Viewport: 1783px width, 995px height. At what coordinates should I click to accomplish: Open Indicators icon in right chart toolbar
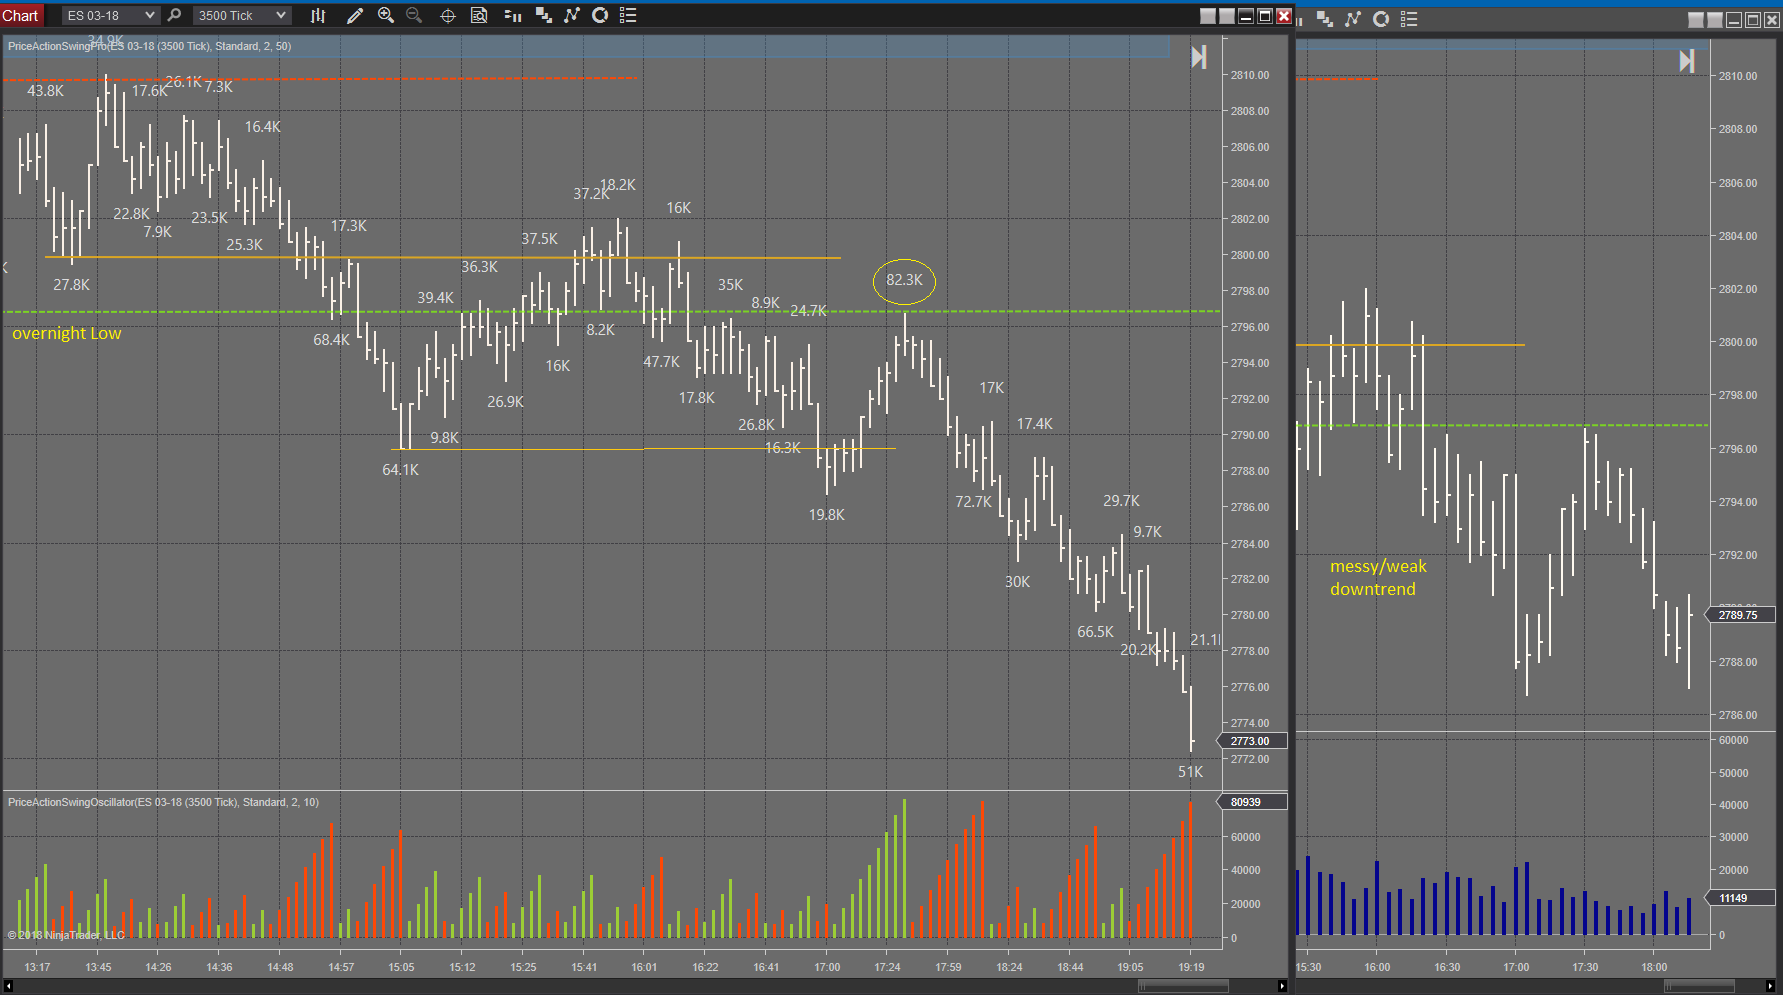(1325, 19)
